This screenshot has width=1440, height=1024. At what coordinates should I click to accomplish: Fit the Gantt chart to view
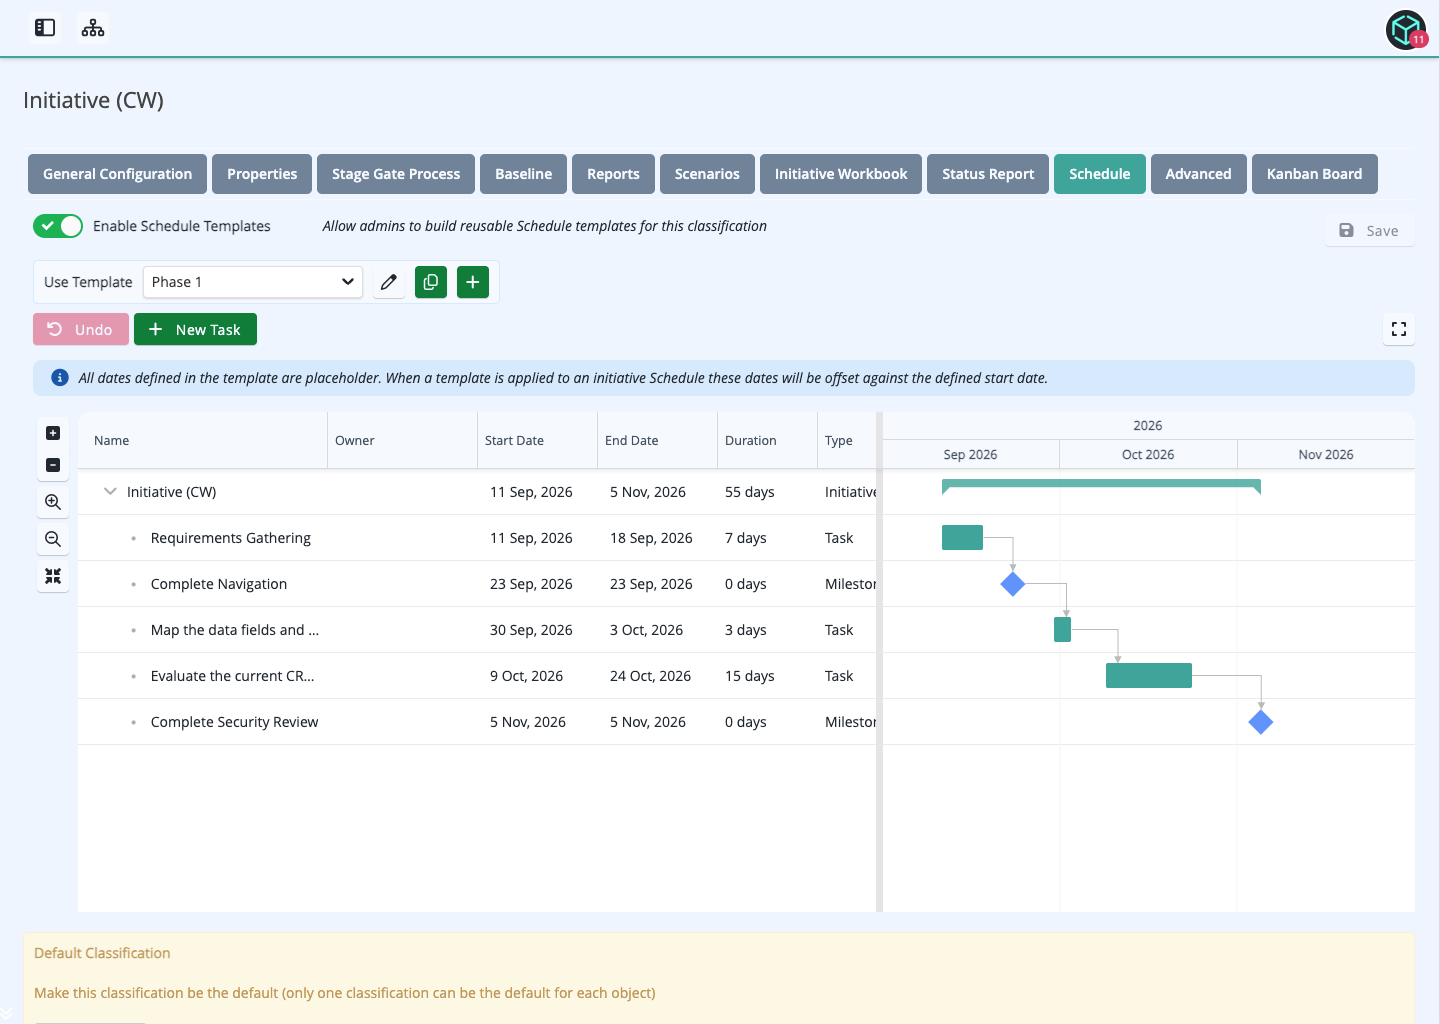(x=53, y=576)
